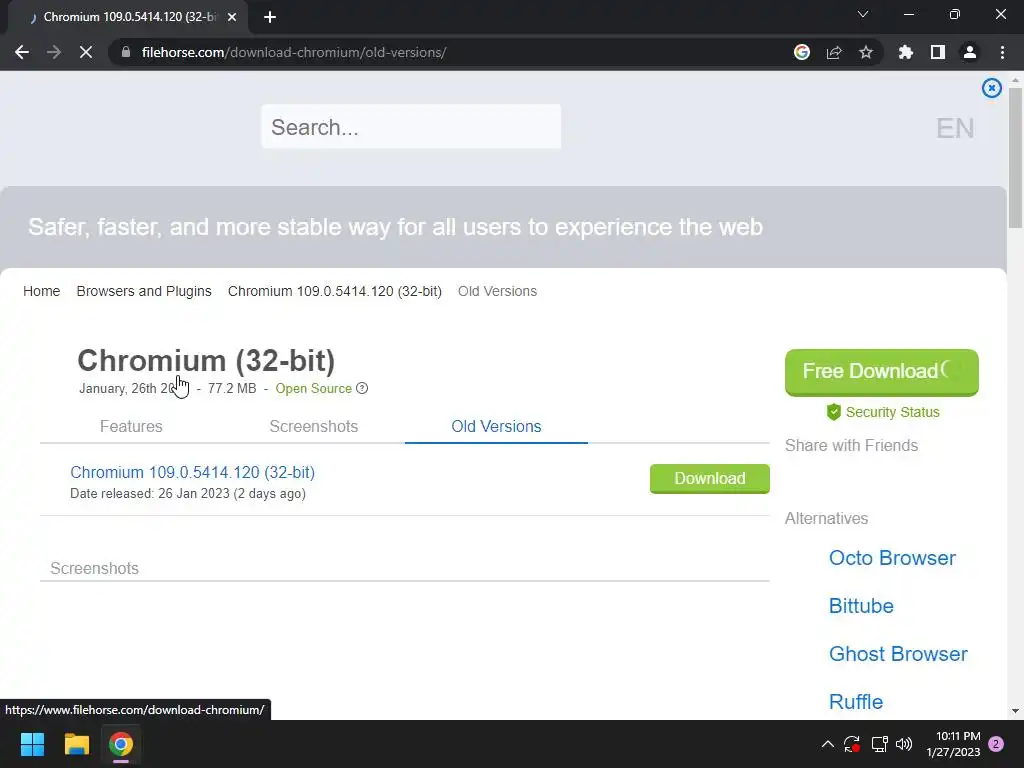Show hidden system tray icons
1024x768 pixels.
[827, 744]
